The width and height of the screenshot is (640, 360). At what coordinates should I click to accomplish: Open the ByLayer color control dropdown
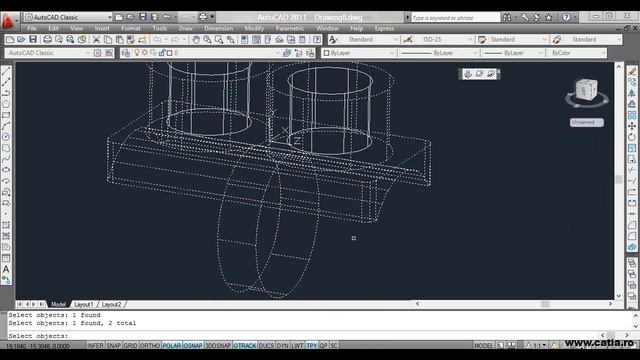[x=359, y=53]
